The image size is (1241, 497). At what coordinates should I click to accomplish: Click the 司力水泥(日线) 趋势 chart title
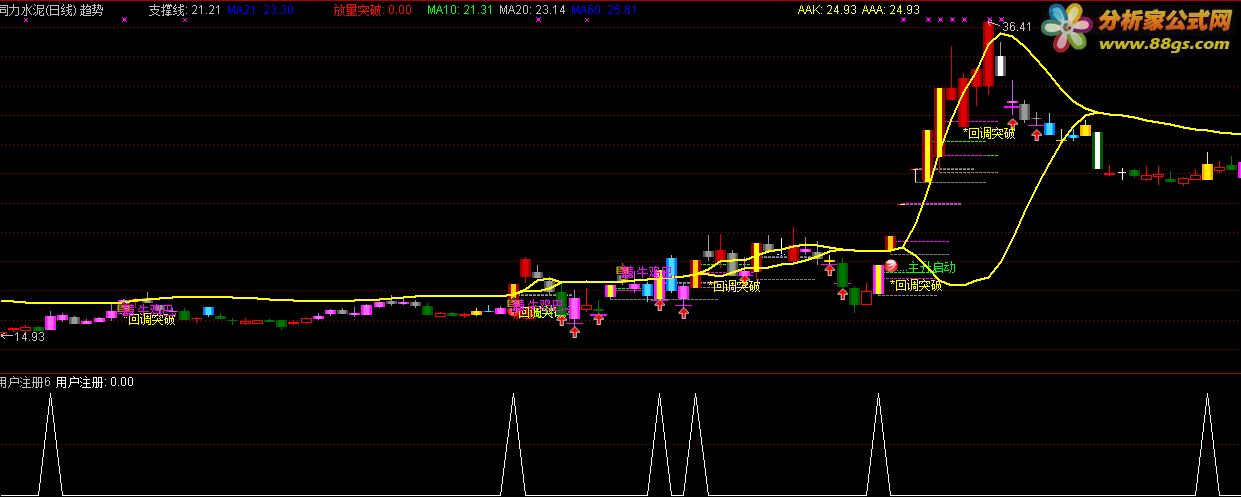tap(51, 10)
